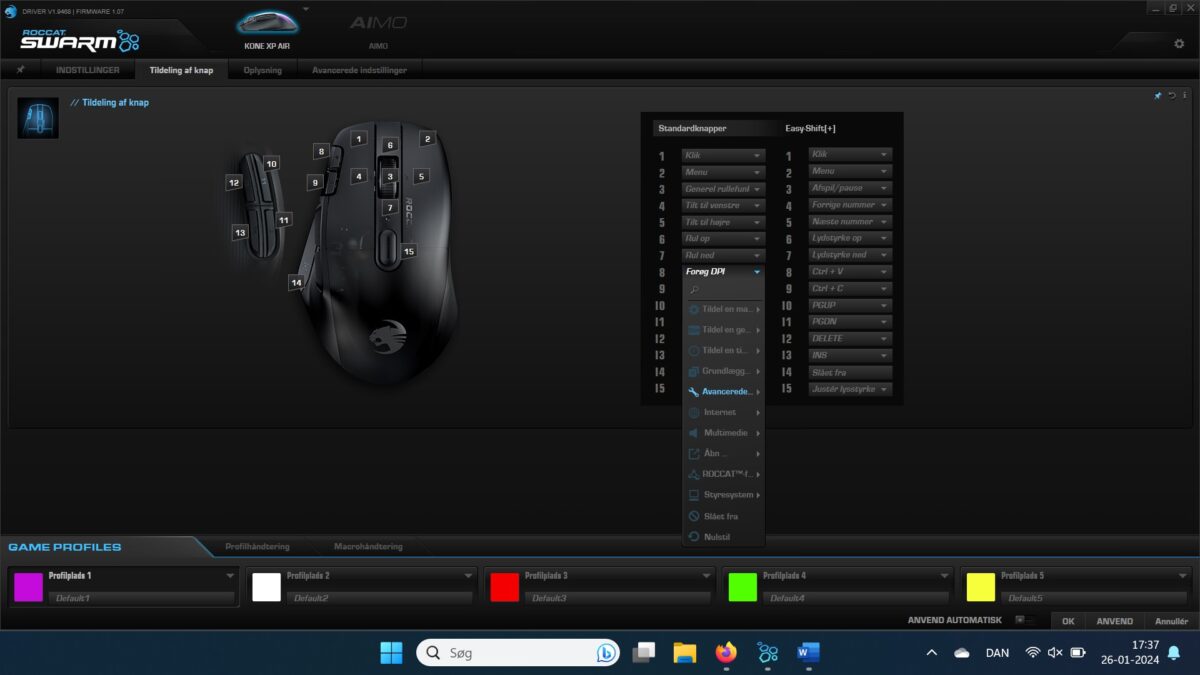The height and width of the screenshot is (675, 1200).
Task: Select mouse button marker 2
Action: (427, 139)
